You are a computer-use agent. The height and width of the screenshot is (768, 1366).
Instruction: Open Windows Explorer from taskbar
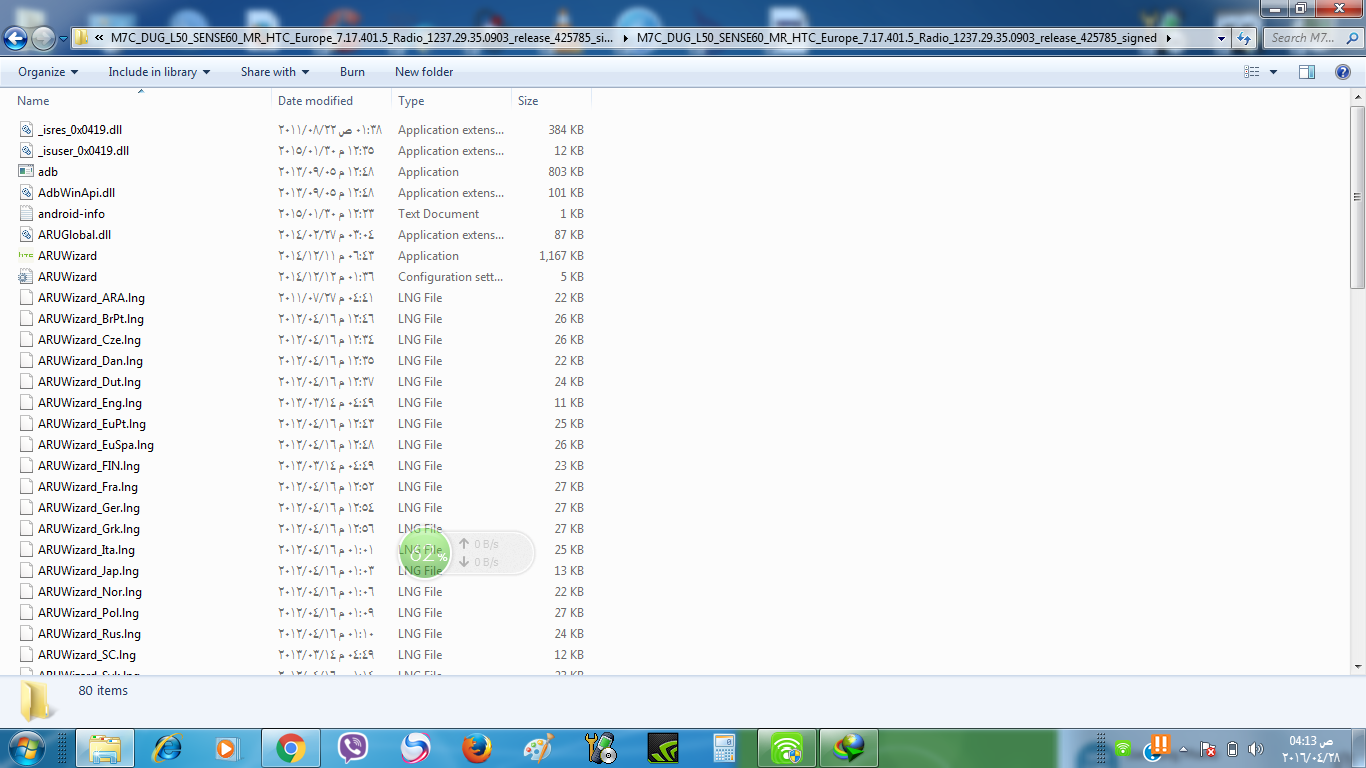[x=106, y=748]
